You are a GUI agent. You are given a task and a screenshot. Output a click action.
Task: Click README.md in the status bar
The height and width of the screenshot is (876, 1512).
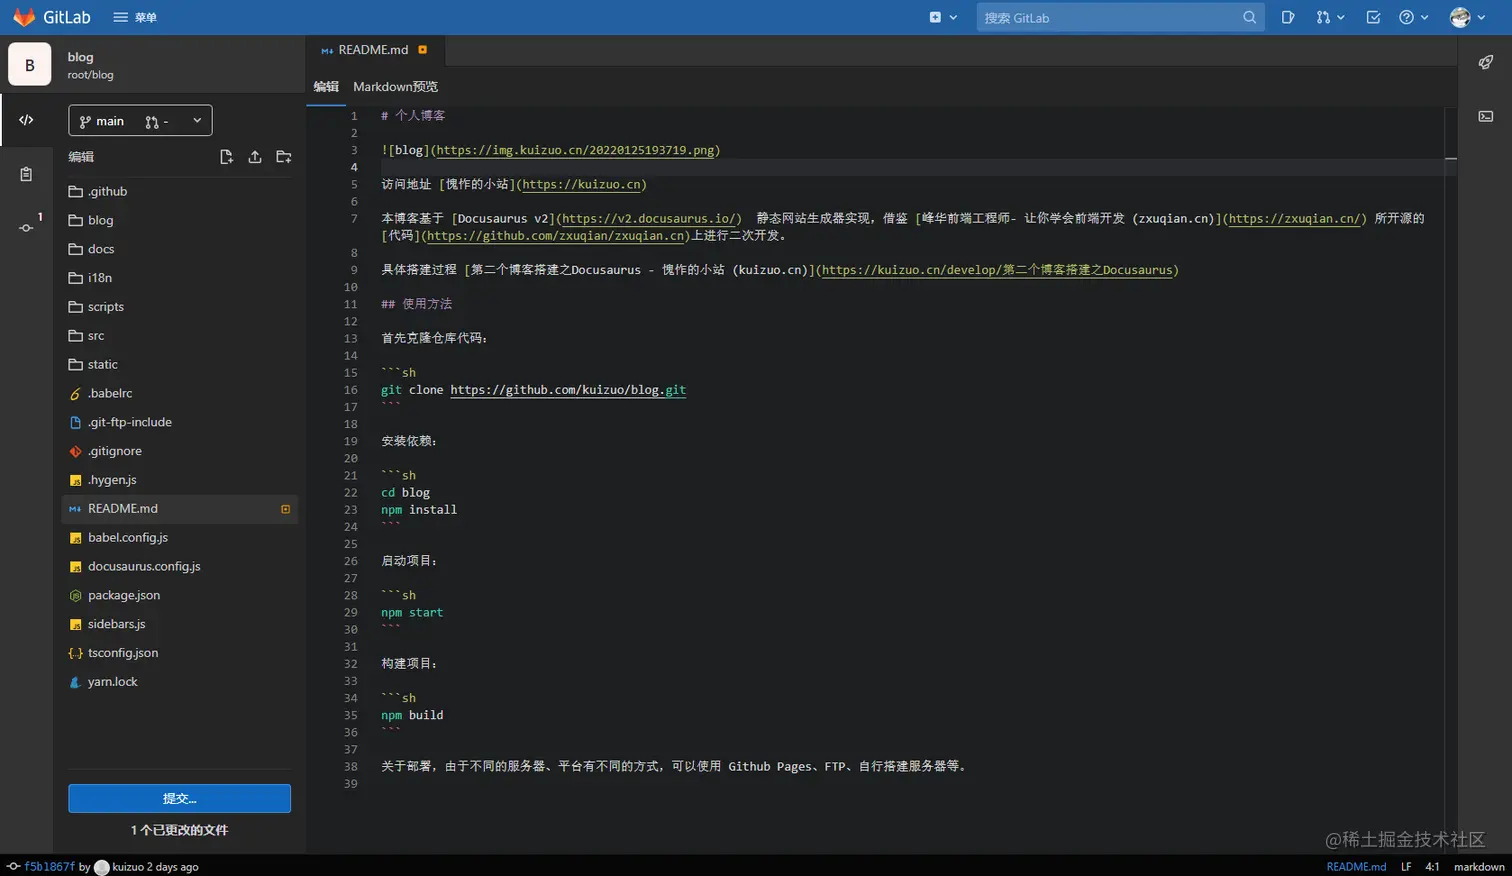point(1356,867)
